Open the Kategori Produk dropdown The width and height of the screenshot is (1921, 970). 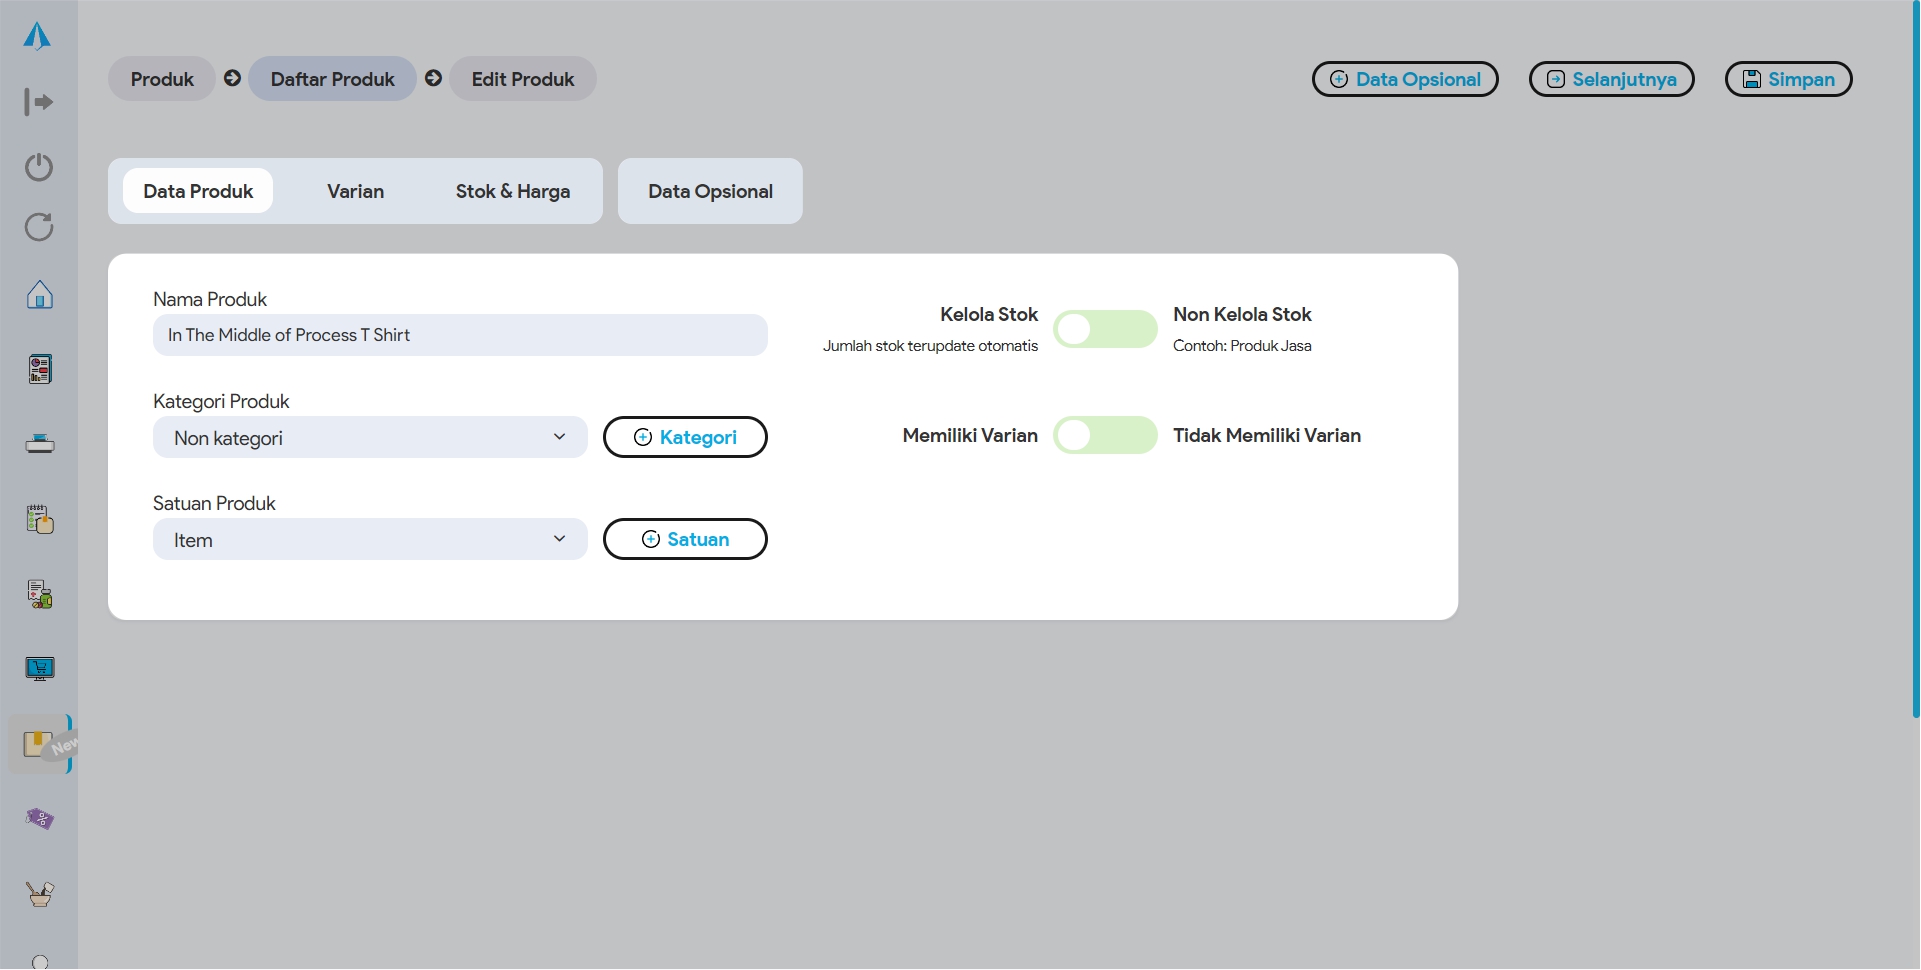(x=369, y=438)
